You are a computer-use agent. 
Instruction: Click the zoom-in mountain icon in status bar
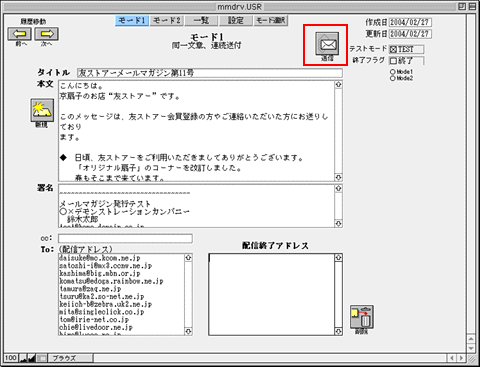pyautogui.click(x=32, y=358)
